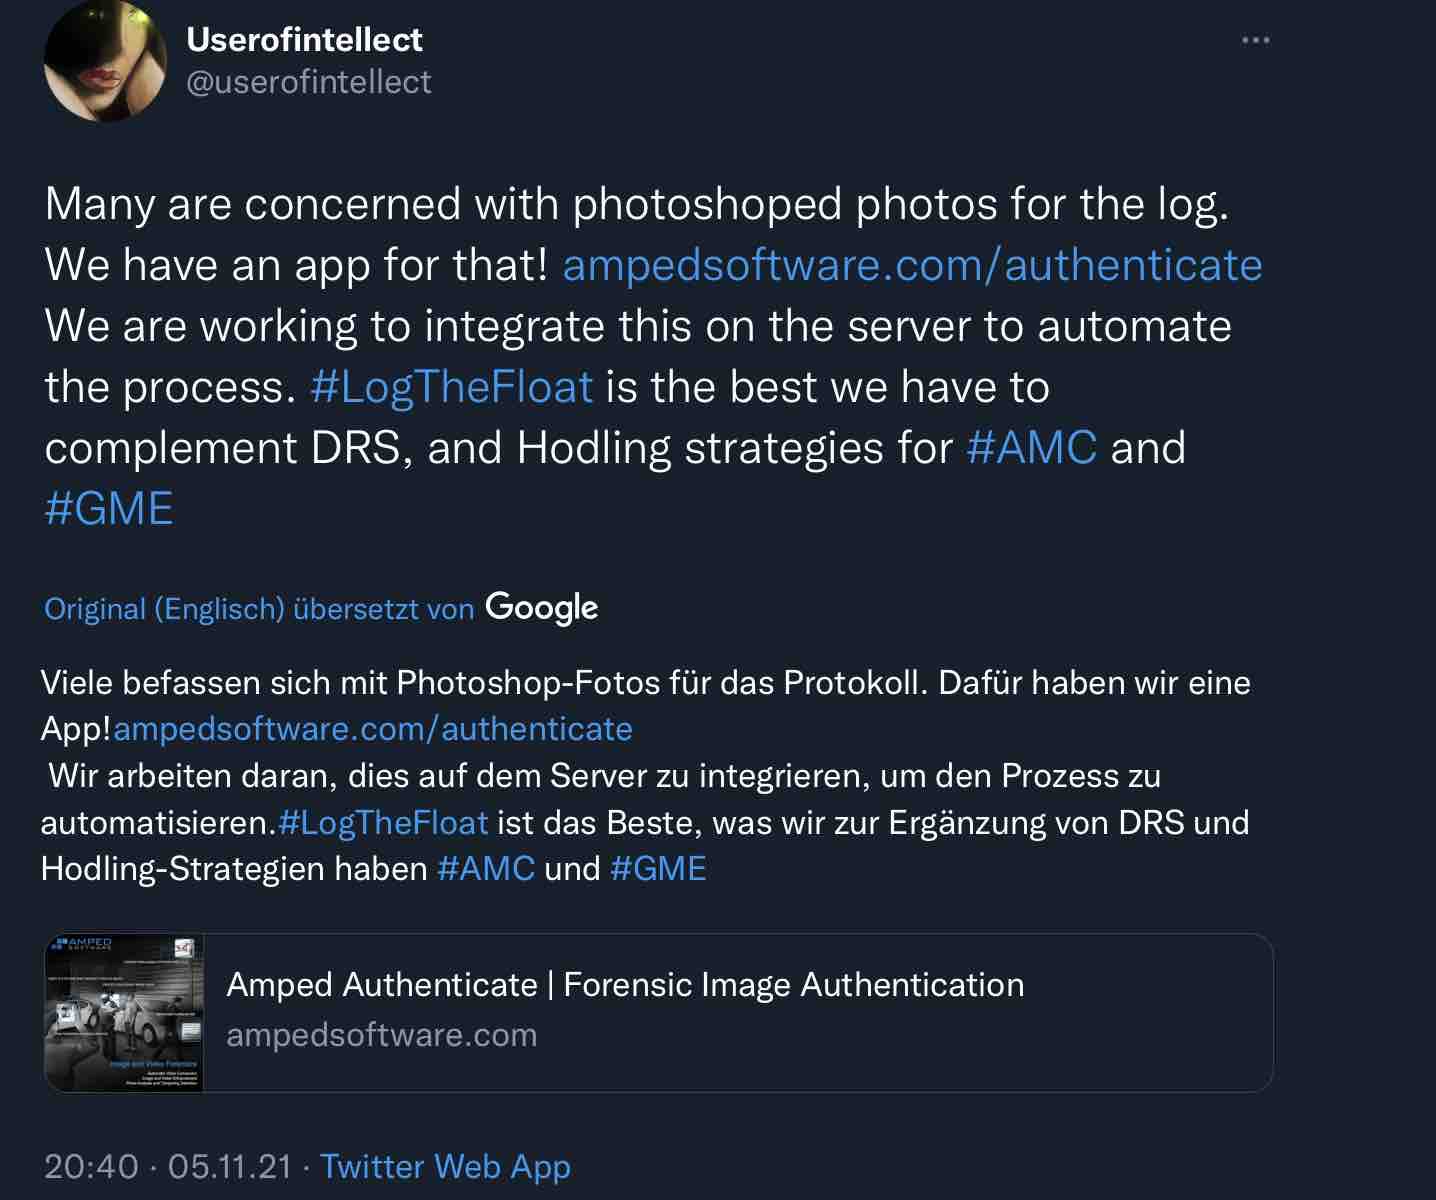The image size is (1436, 1200).
Task: Click the "Twitter Web App" source link
Action: pyautogui.click(x=445, y=1167)
